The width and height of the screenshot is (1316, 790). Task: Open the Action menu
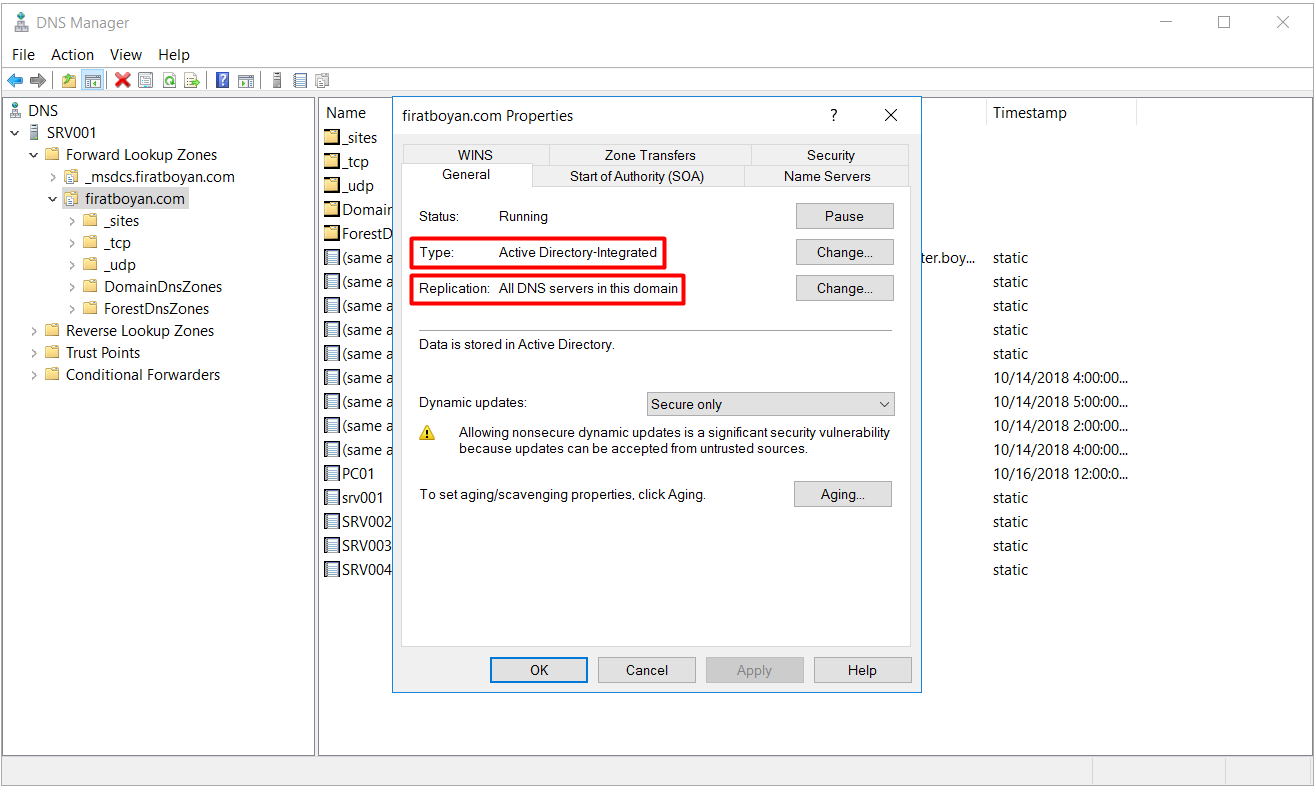point(72,55)
